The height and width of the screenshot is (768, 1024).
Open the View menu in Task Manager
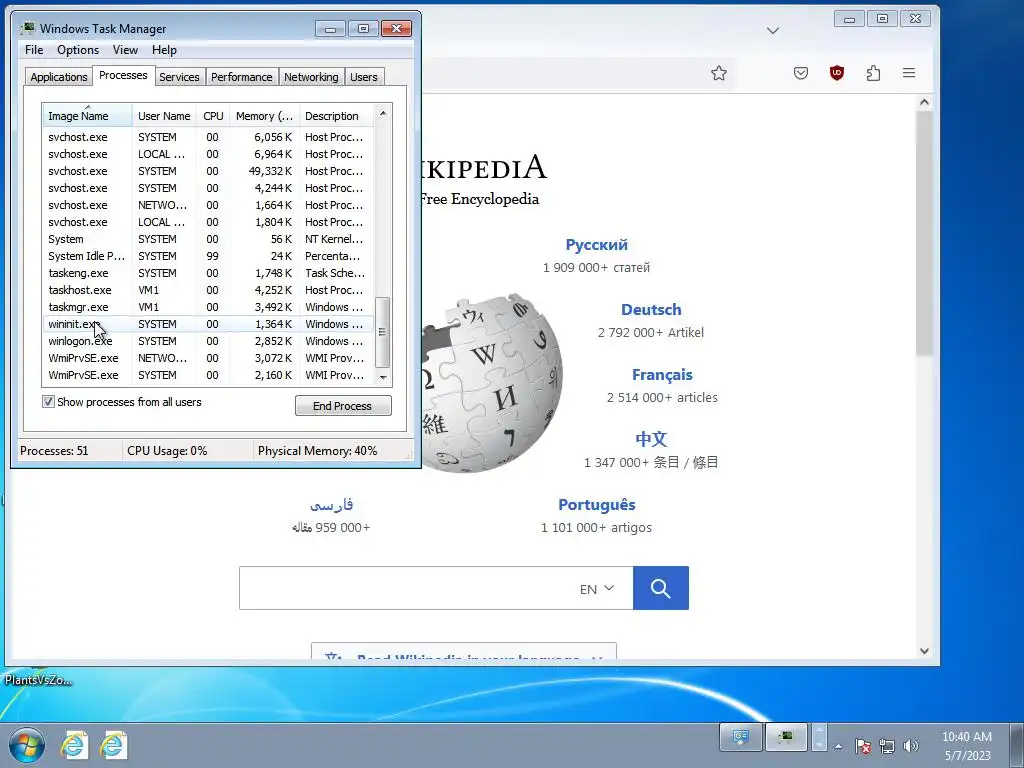coord(125,50)
